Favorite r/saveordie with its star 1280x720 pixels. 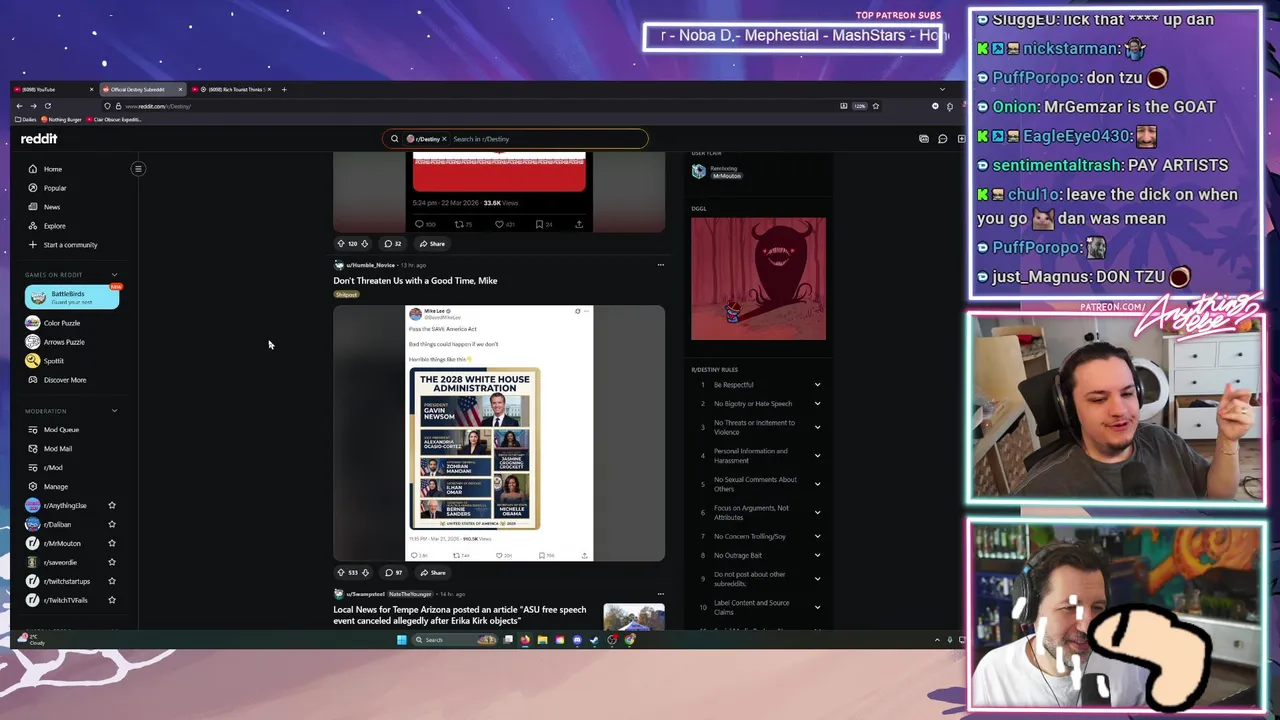112,563
